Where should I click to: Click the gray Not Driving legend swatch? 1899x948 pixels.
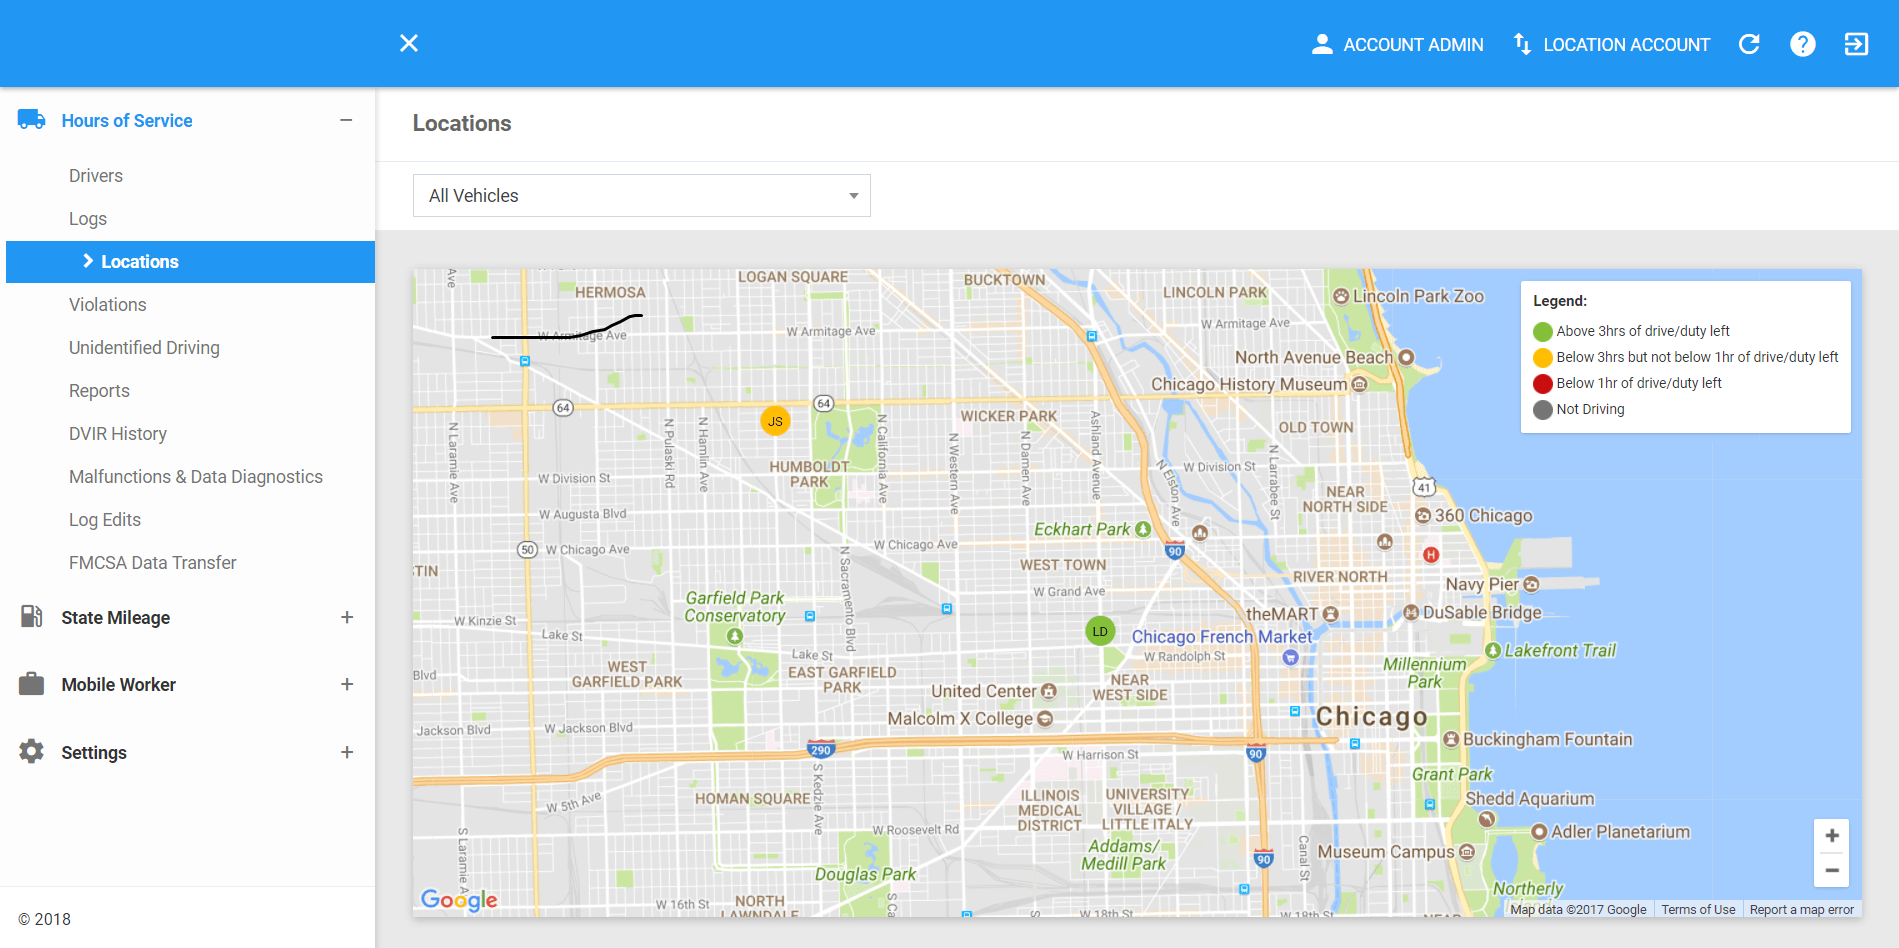(1543, 410)
